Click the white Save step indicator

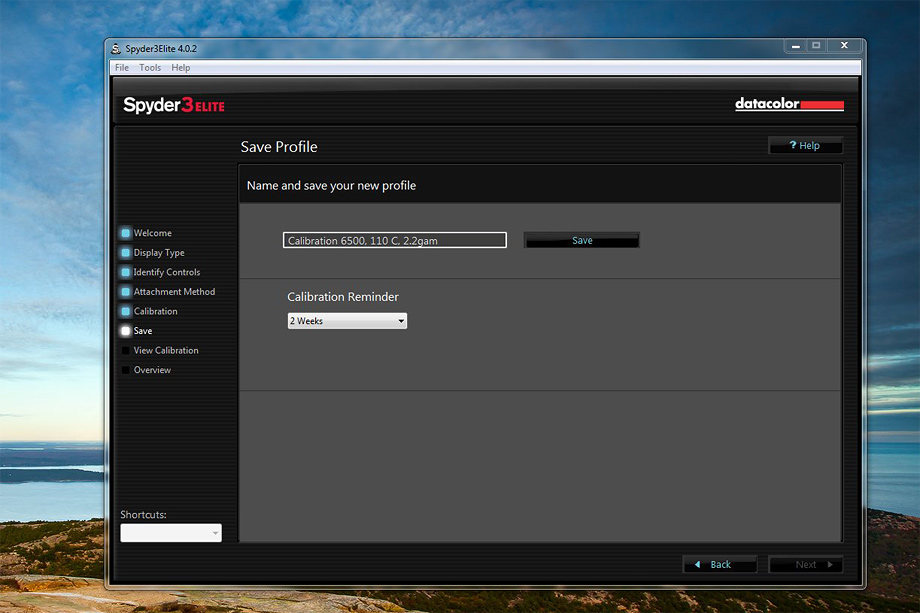pos(126,331)
